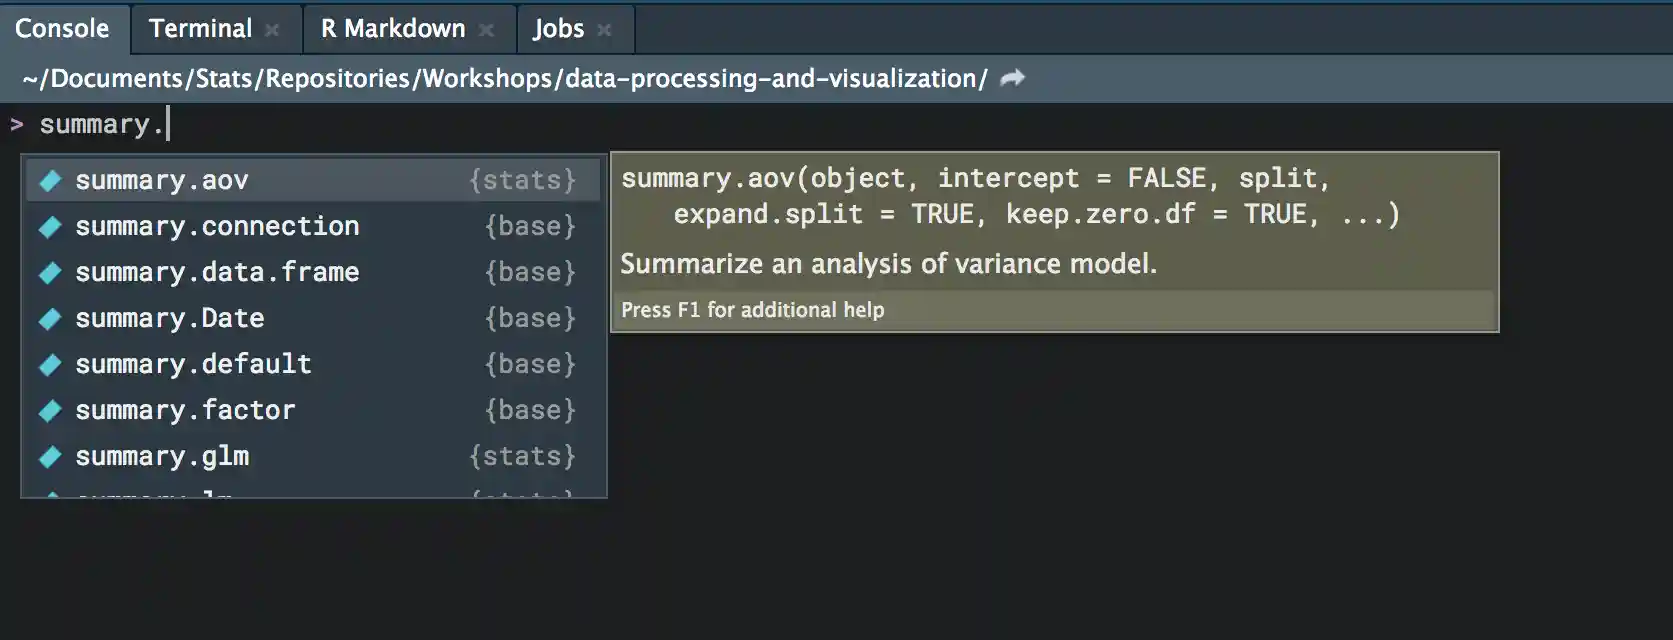Click diamond icon beside summary.Date
This screenshot has width=1673, height=640.
coord(50,319)
